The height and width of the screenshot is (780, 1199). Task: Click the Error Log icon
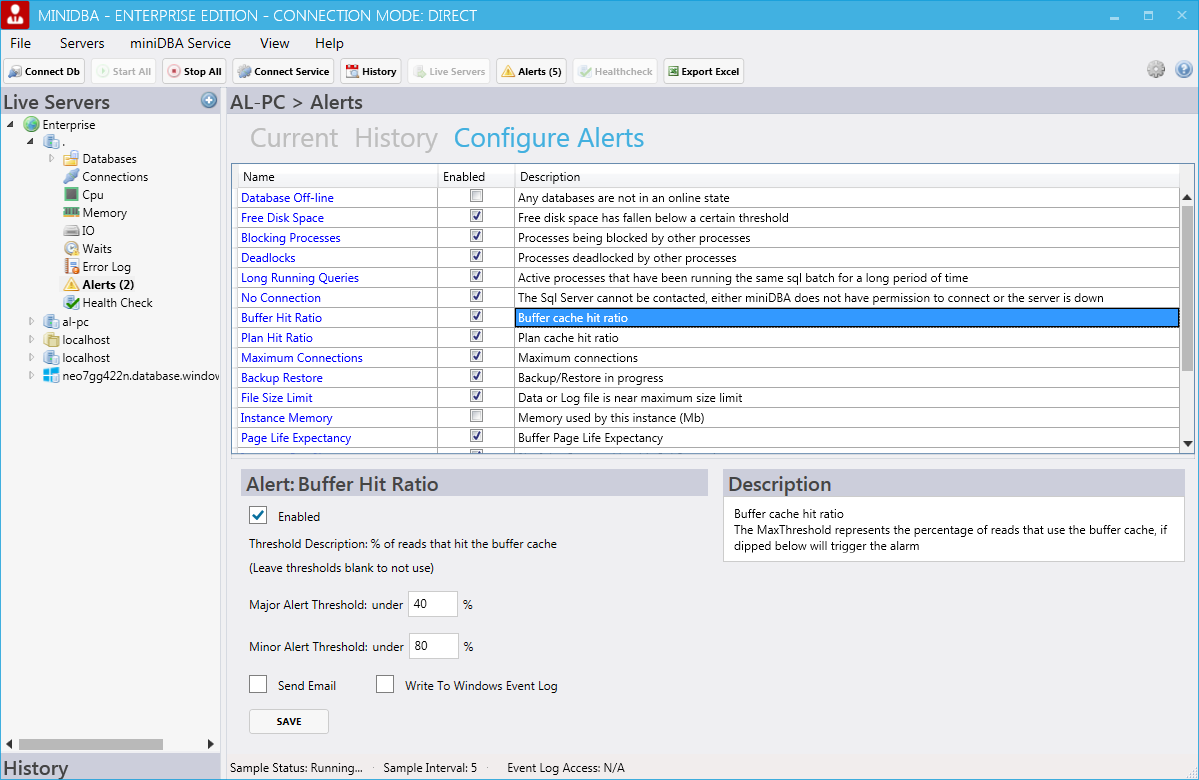click(x=71, y=266)
